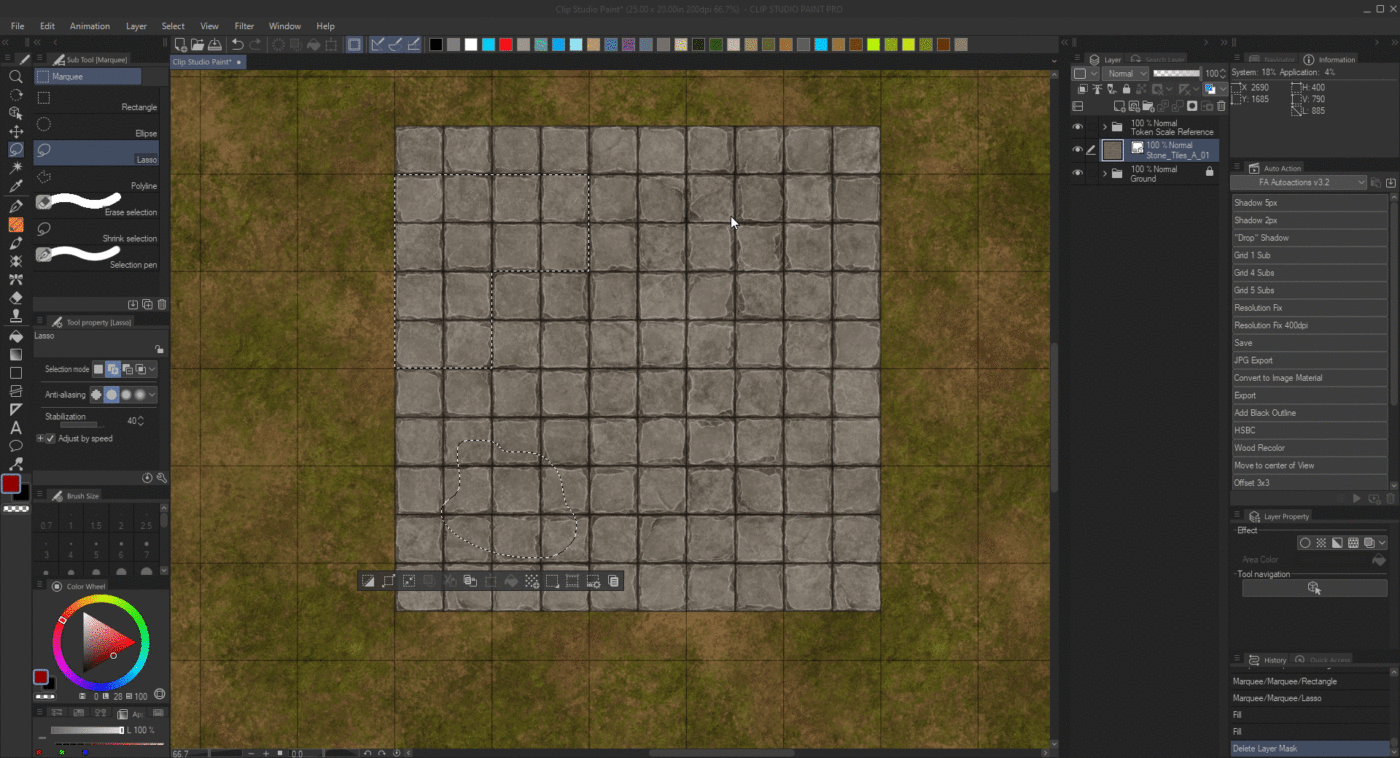Image resolution: width=1400 pixels, height=758 pixels.
Task: Click the Redo arrow in command bar
Action: (255, 44)
